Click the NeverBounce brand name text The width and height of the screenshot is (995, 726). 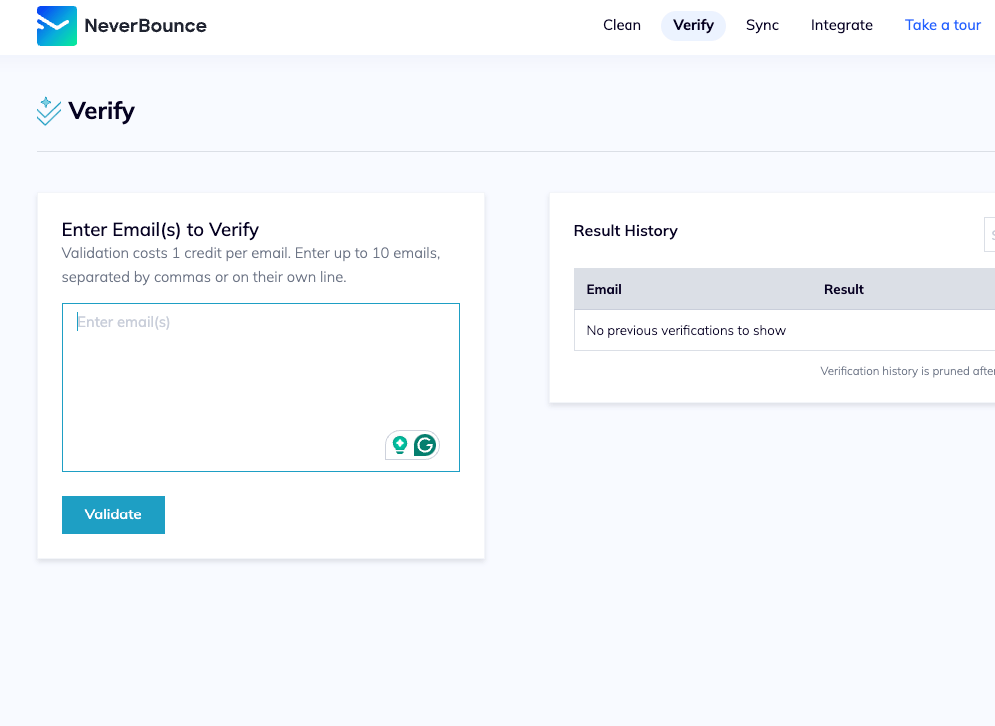coord(145,26)
